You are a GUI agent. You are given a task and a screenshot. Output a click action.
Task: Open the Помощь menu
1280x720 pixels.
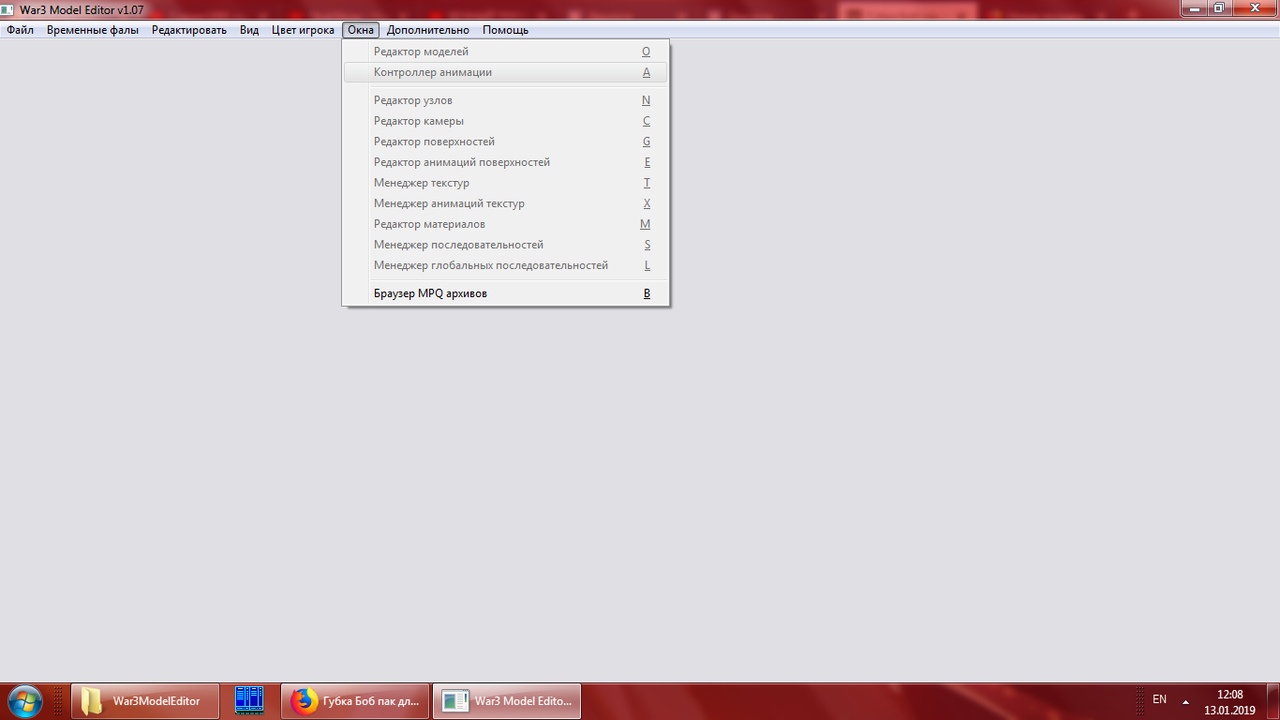[505, 30]
